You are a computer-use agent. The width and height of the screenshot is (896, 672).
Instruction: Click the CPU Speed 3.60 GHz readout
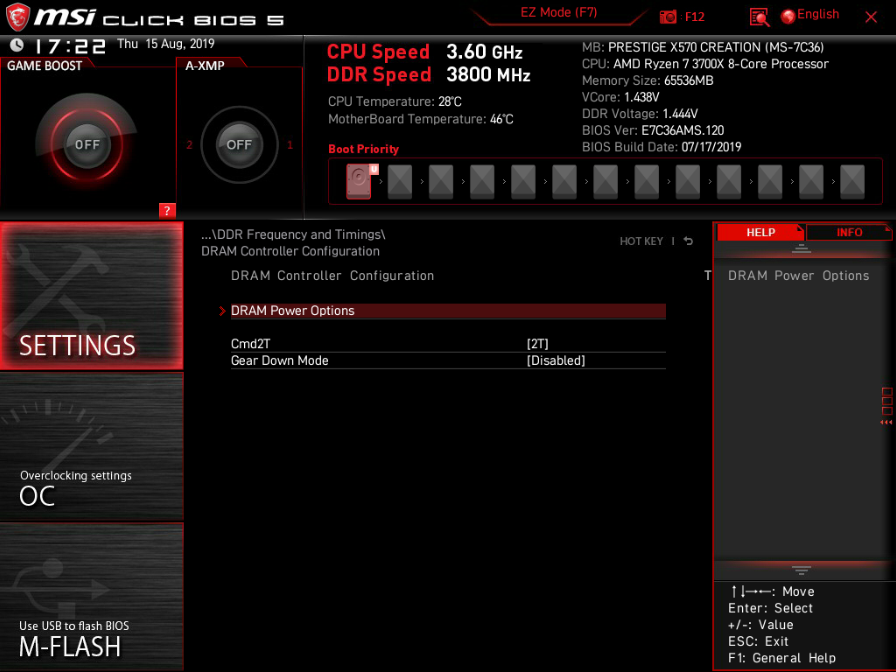[425, 52]
